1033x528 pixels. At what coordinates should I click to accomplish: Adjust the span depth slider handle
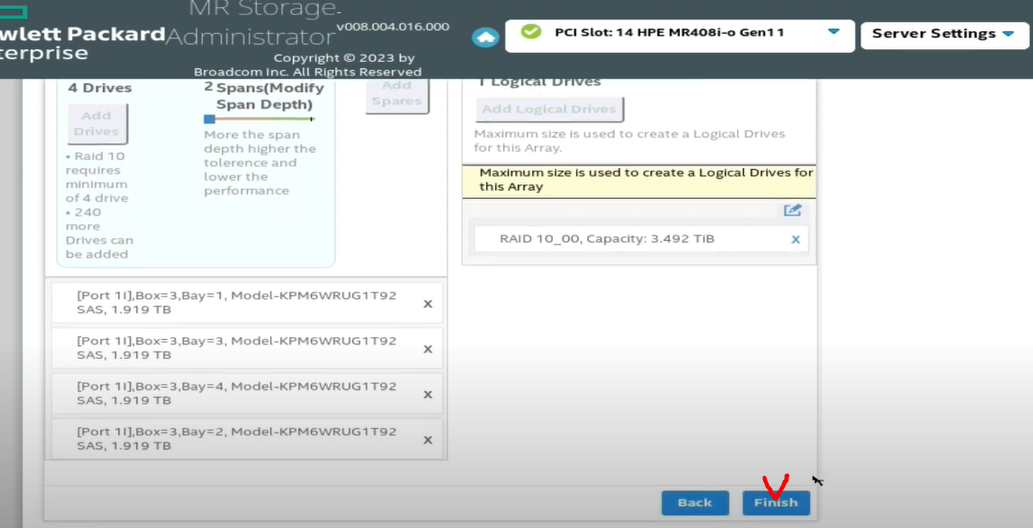[x=209, y=119]
